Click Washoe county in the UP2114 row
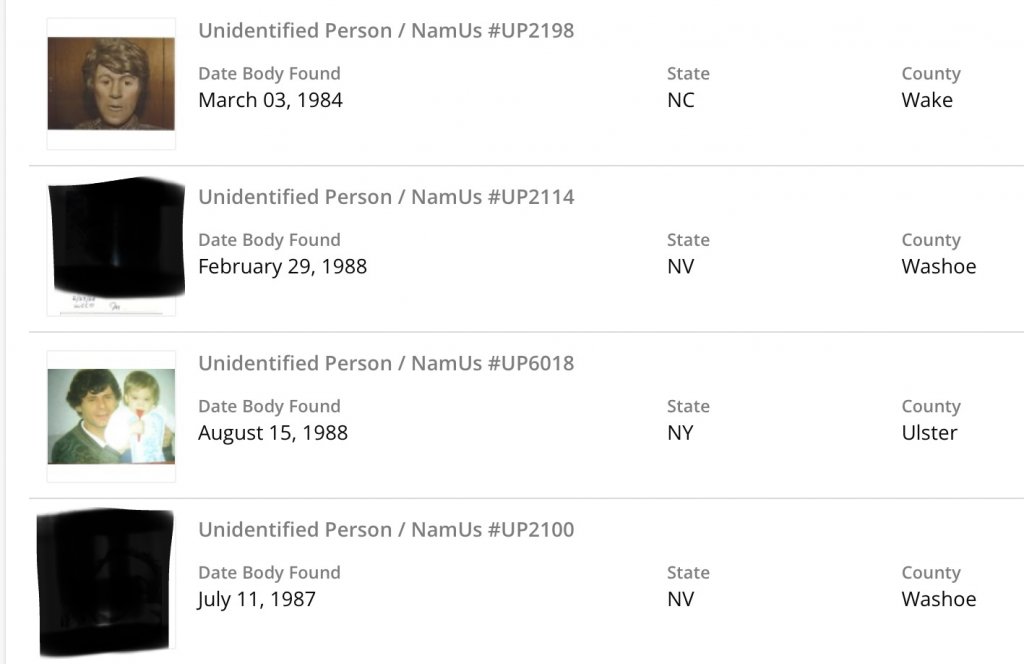The height and width of the screenshot is (664, 1024). click(x=939, y=267)
